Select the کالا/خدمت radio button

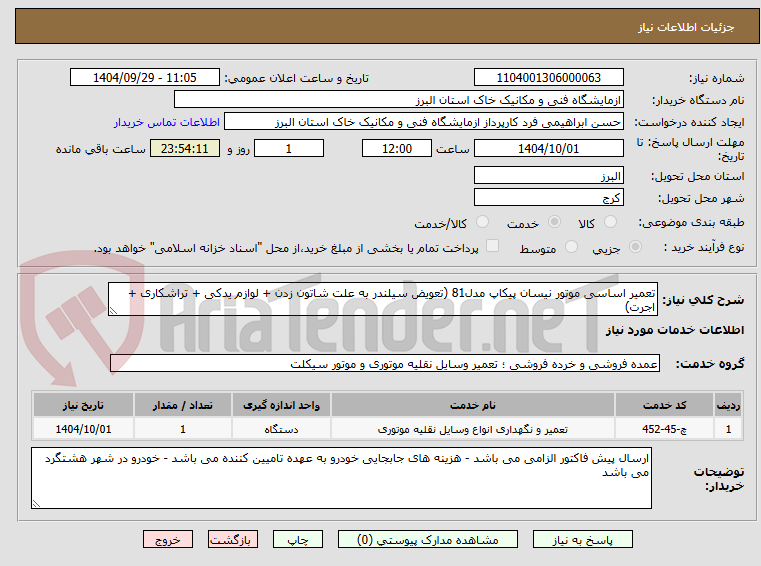(x=482, y=222)
